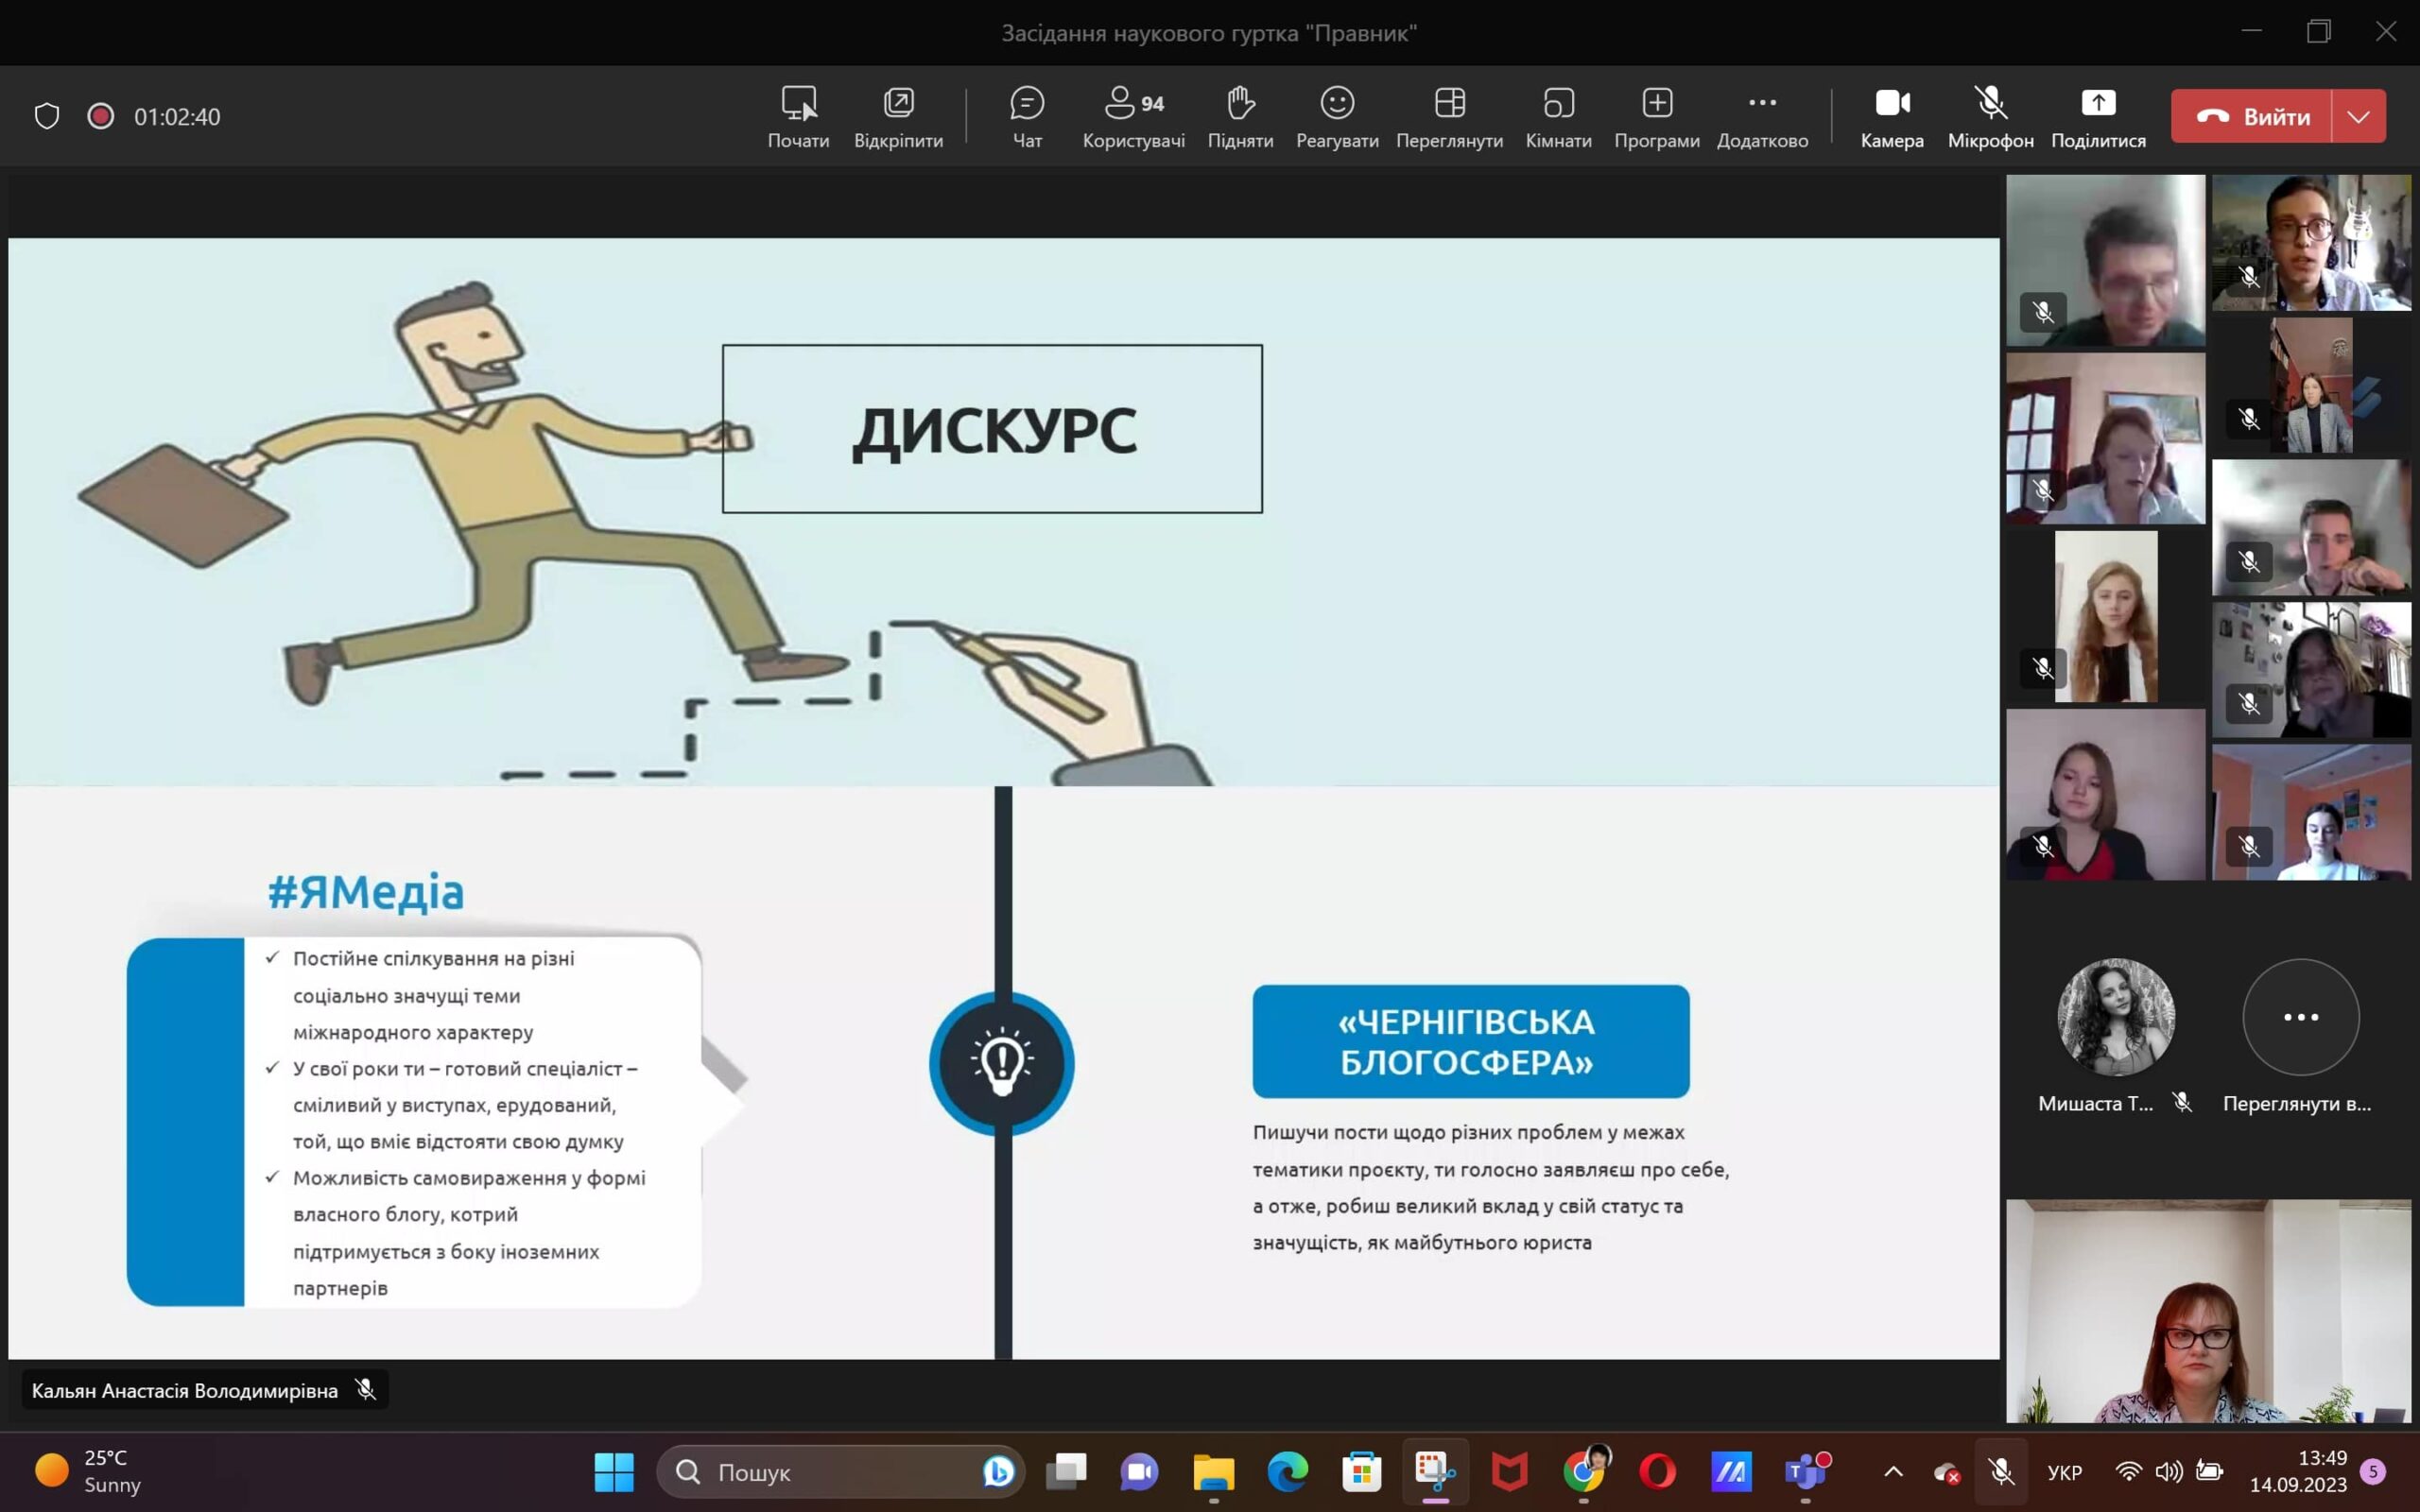This screenshot has height=1512, width=2420.
Task: Click the «ЧЕРНІГІВСЬКА БЛОГОСФЕРА» blue banner
Action: 1470,1041
